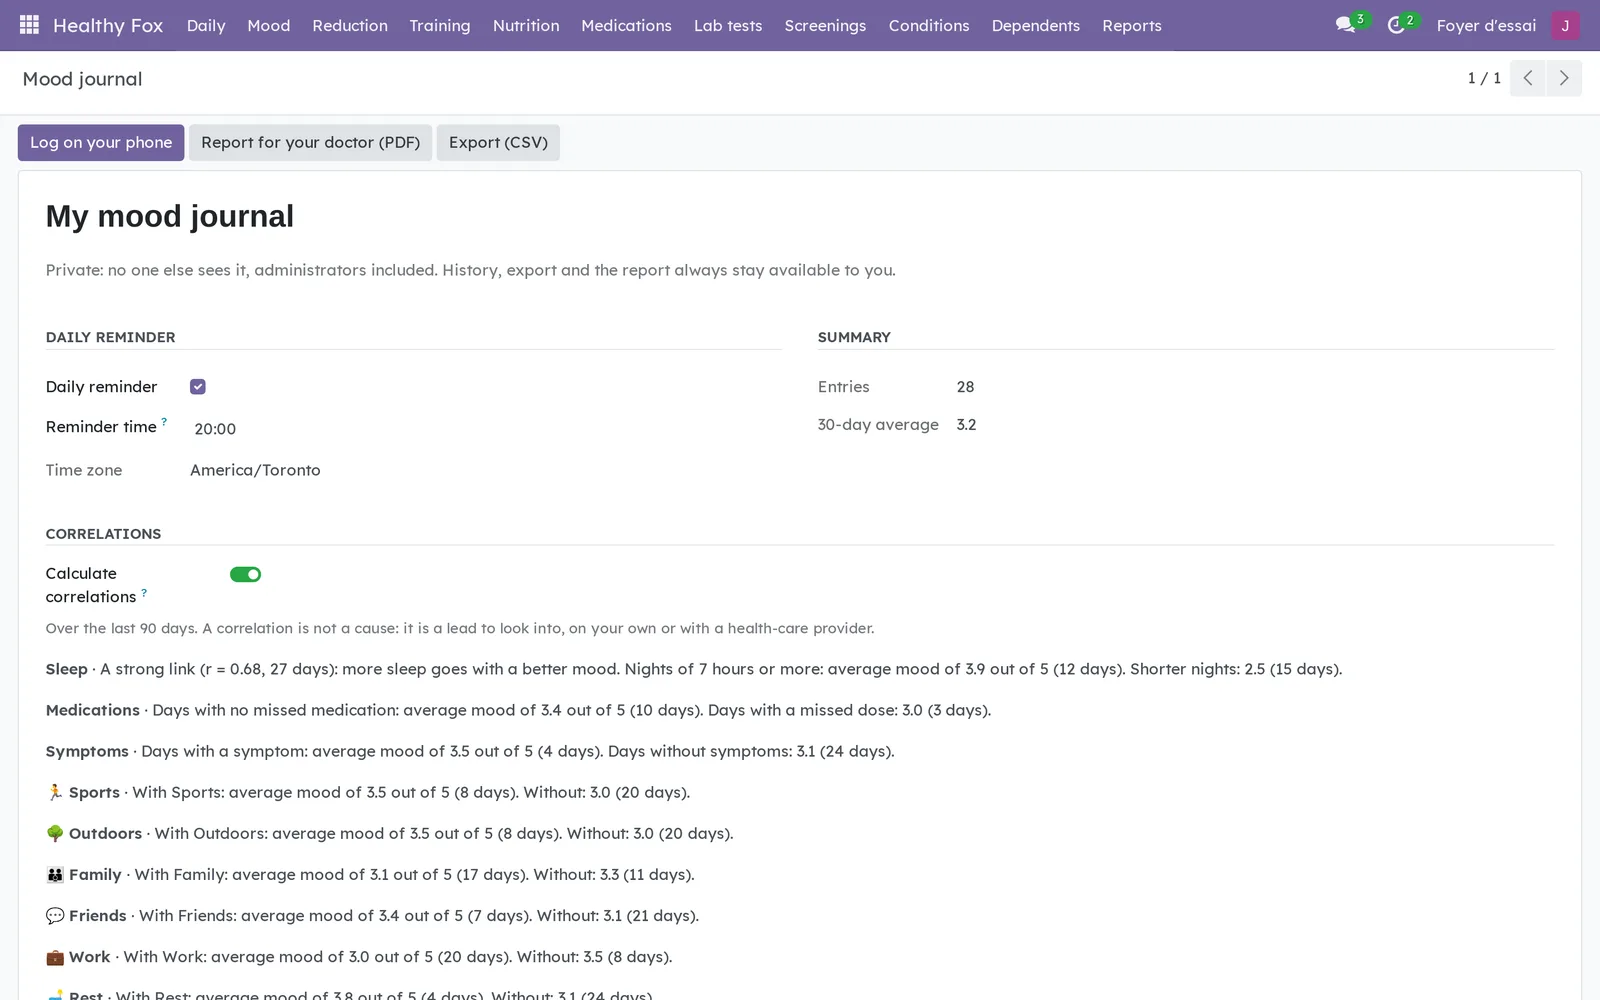Image resolution: width=1600 pixels, height=1000 pixels.
Task: Click the Reminder time help question mark
Action: (164, 421)
